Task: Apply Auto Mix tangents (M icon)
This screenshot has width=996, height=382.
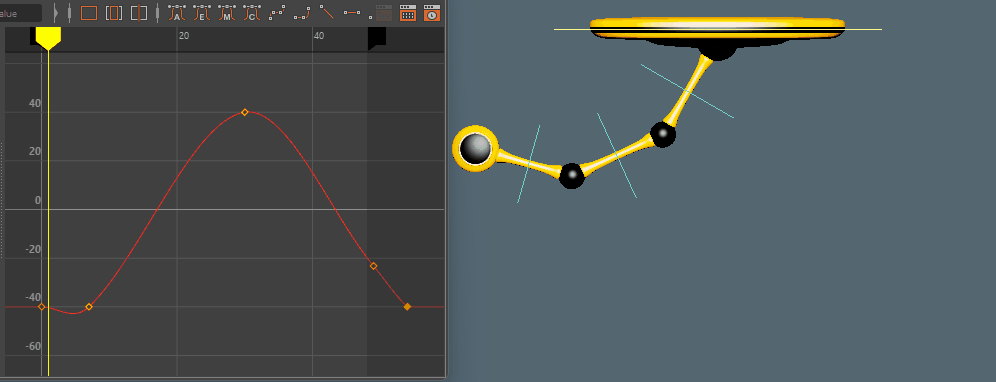Action: pyautogui.click(x=227, y=13)
